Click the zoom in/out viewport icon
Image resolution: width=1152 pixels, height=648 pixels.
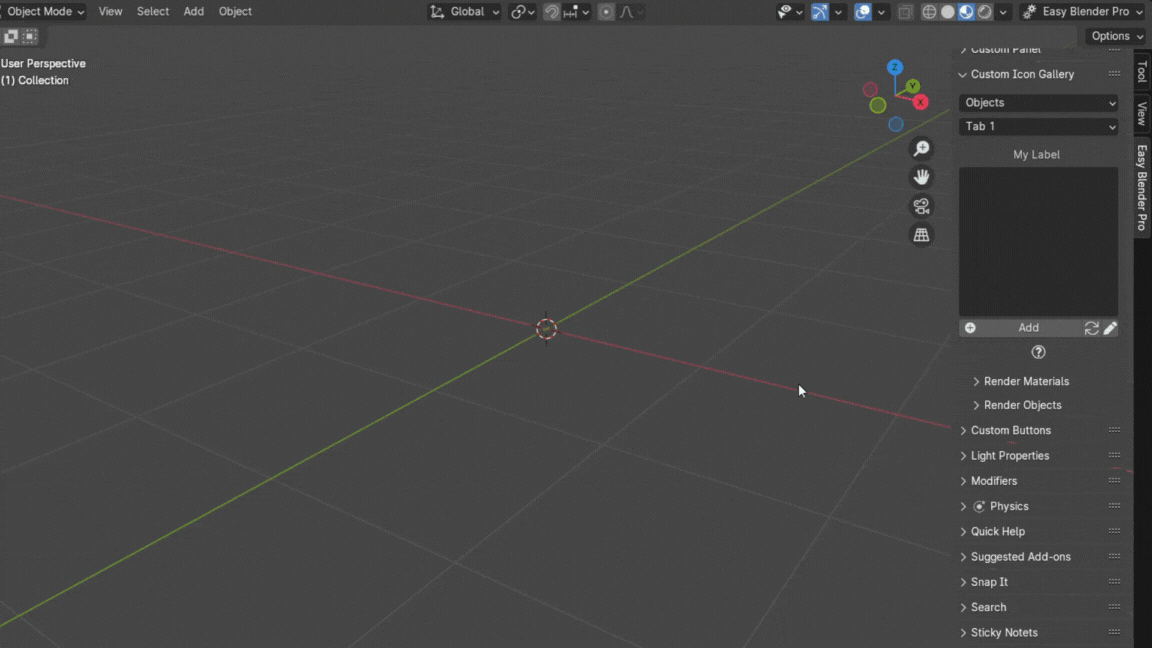pos(921,149)
